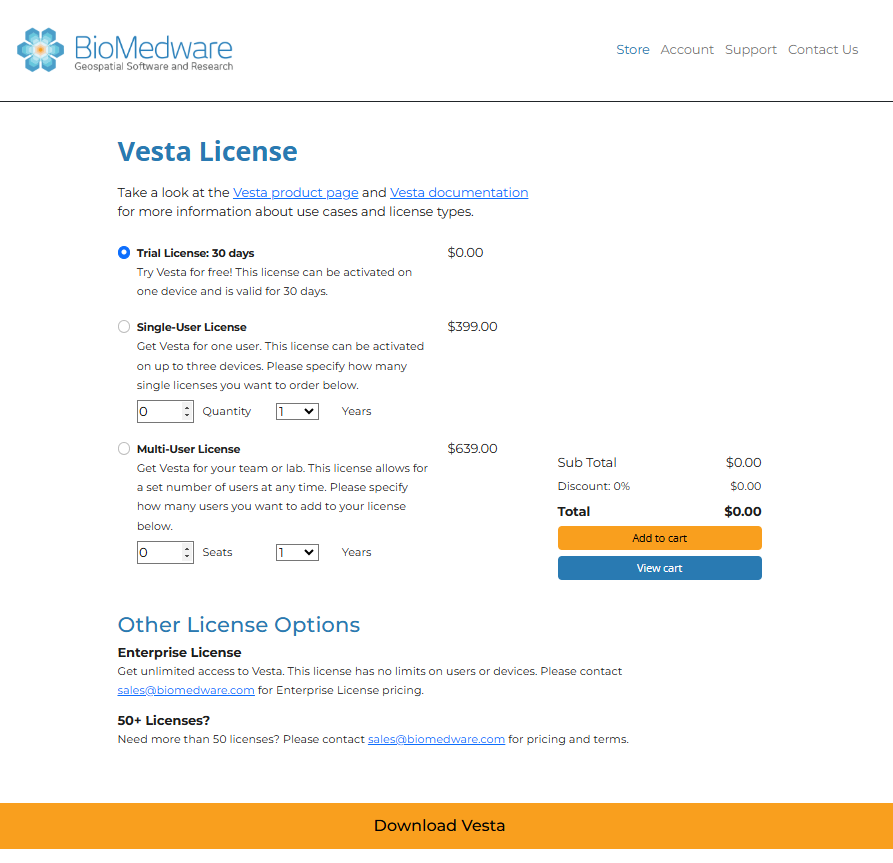Open the Multi-User Years dropdown
This screenshot has height=863, width=893.
[297, 552]
